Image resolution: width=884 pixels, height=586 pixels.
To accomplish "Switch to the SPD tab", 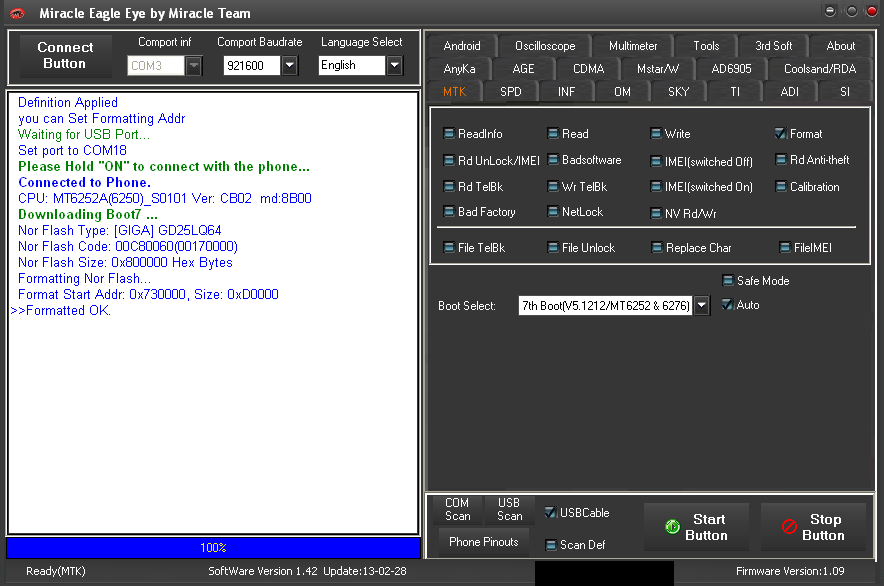I will coord(511,92).
